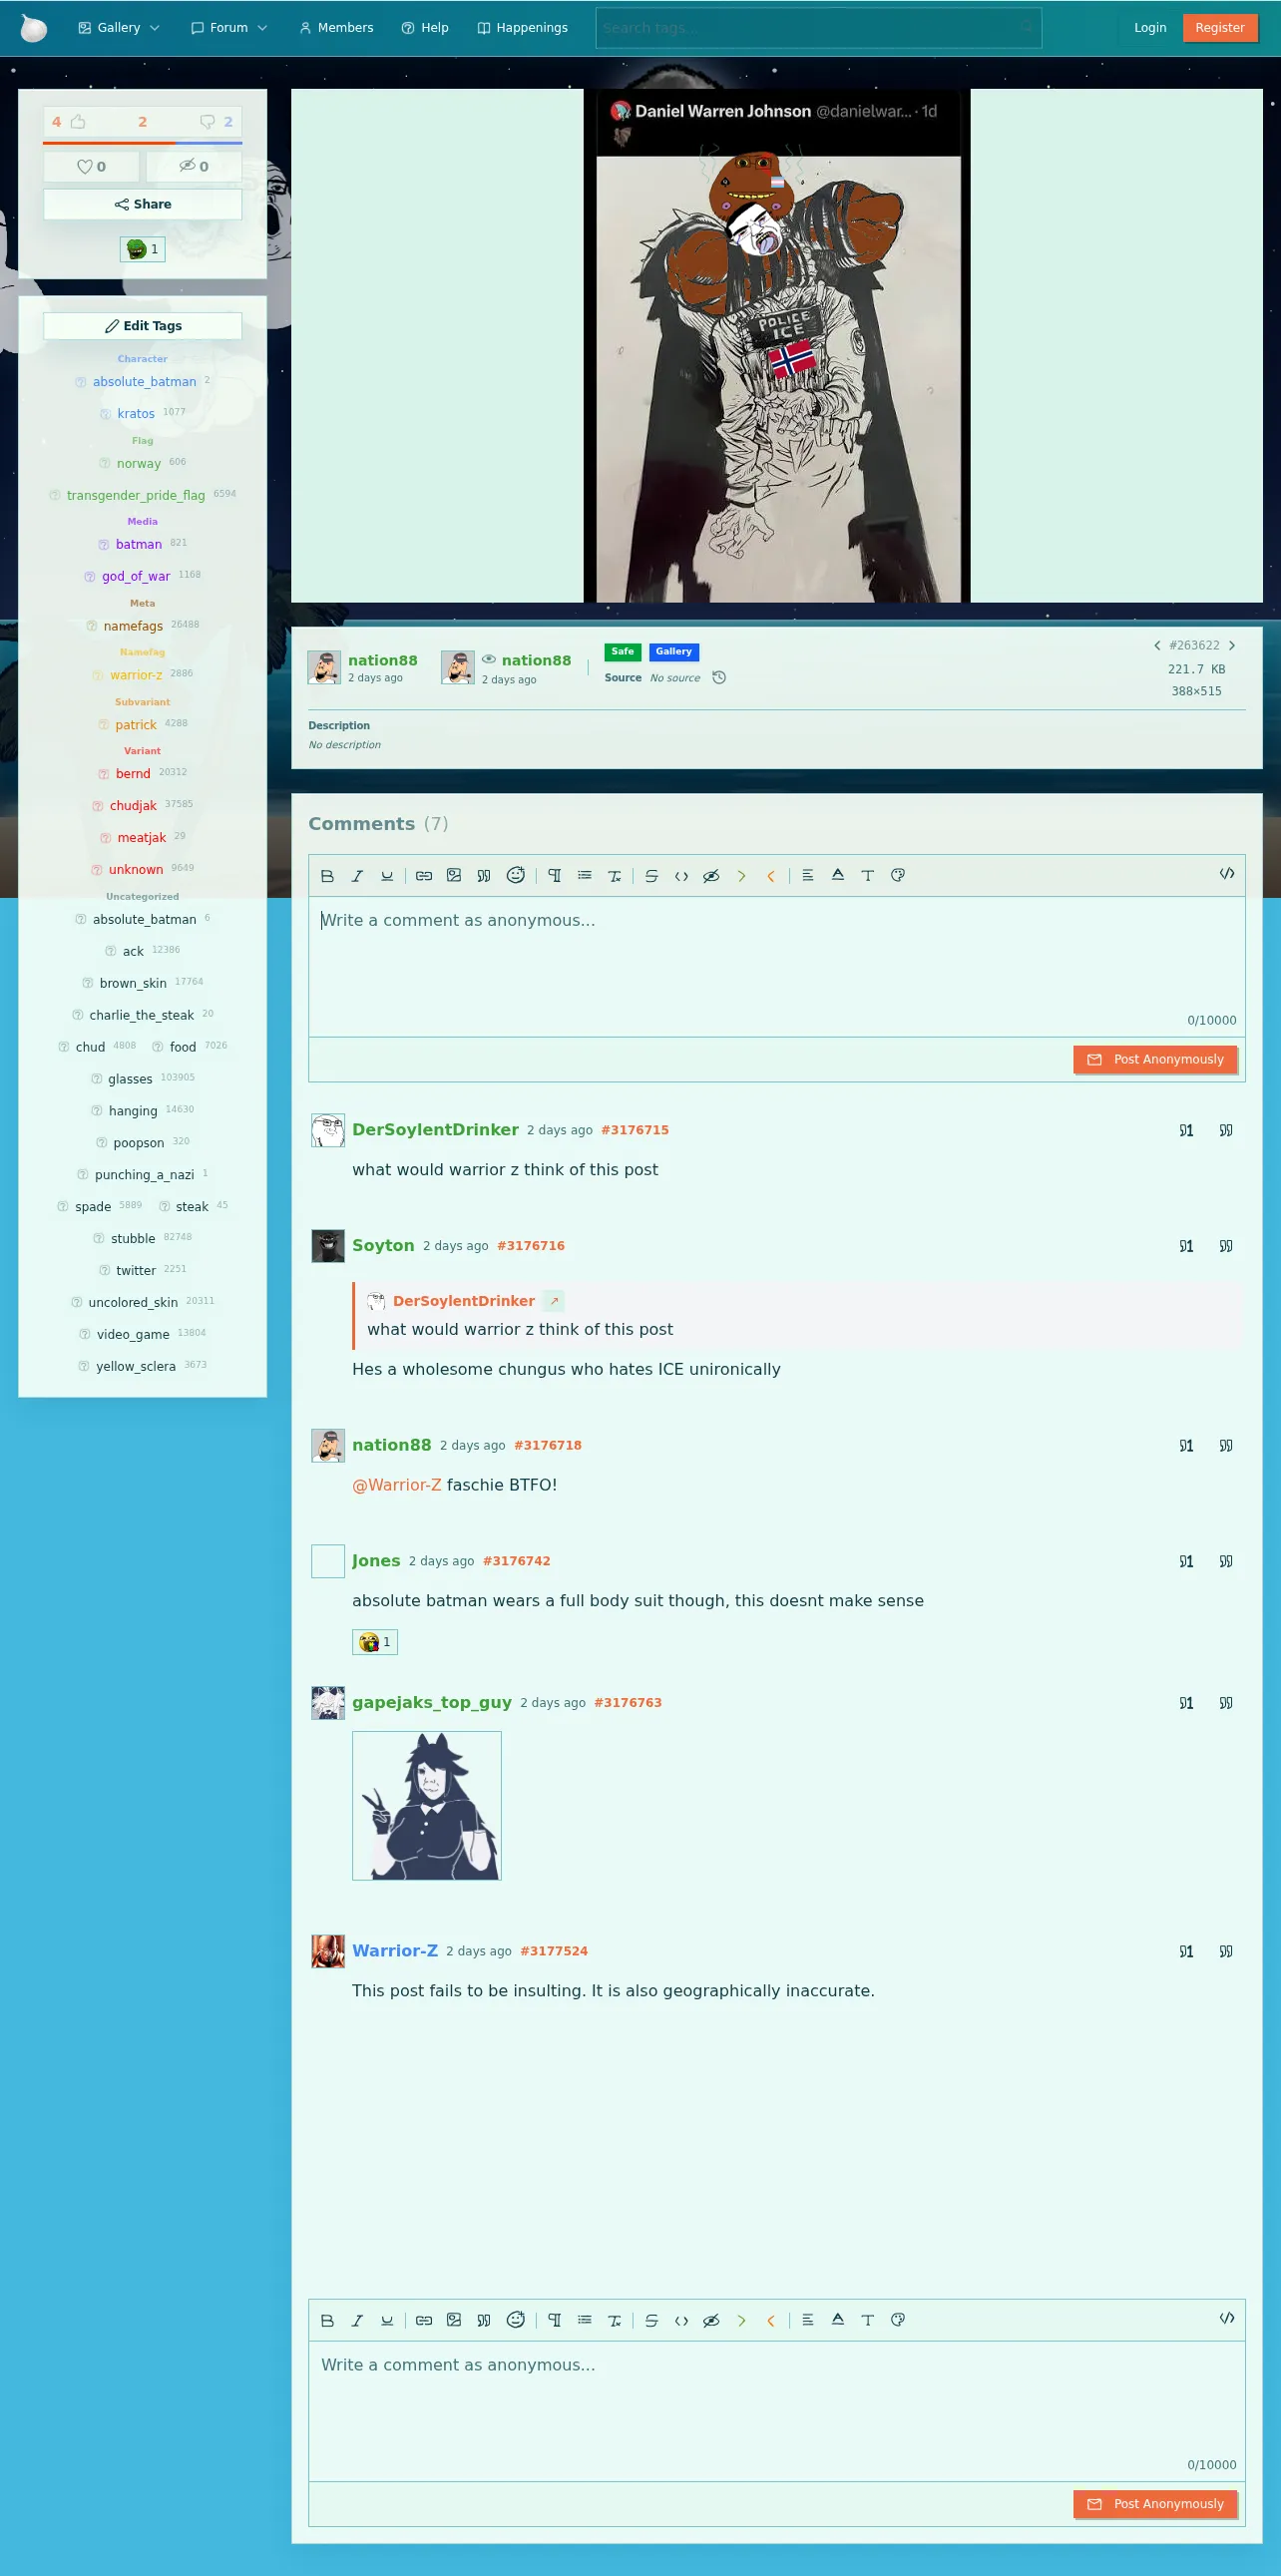
Task: Open the emoji picker in the upper editor
Action: 516,876
